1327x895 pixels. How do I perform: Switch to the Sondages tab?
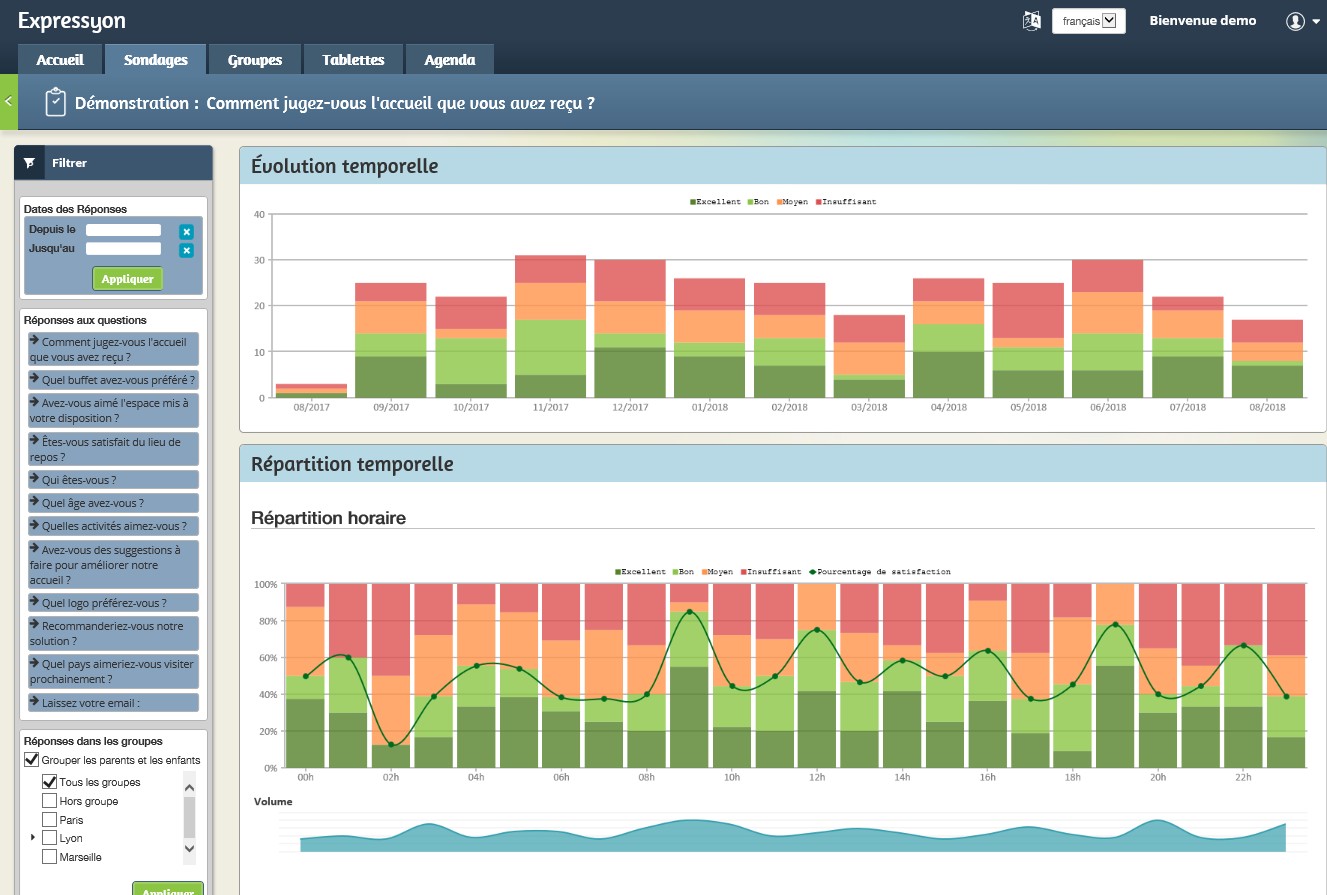[x=156, y=60]
